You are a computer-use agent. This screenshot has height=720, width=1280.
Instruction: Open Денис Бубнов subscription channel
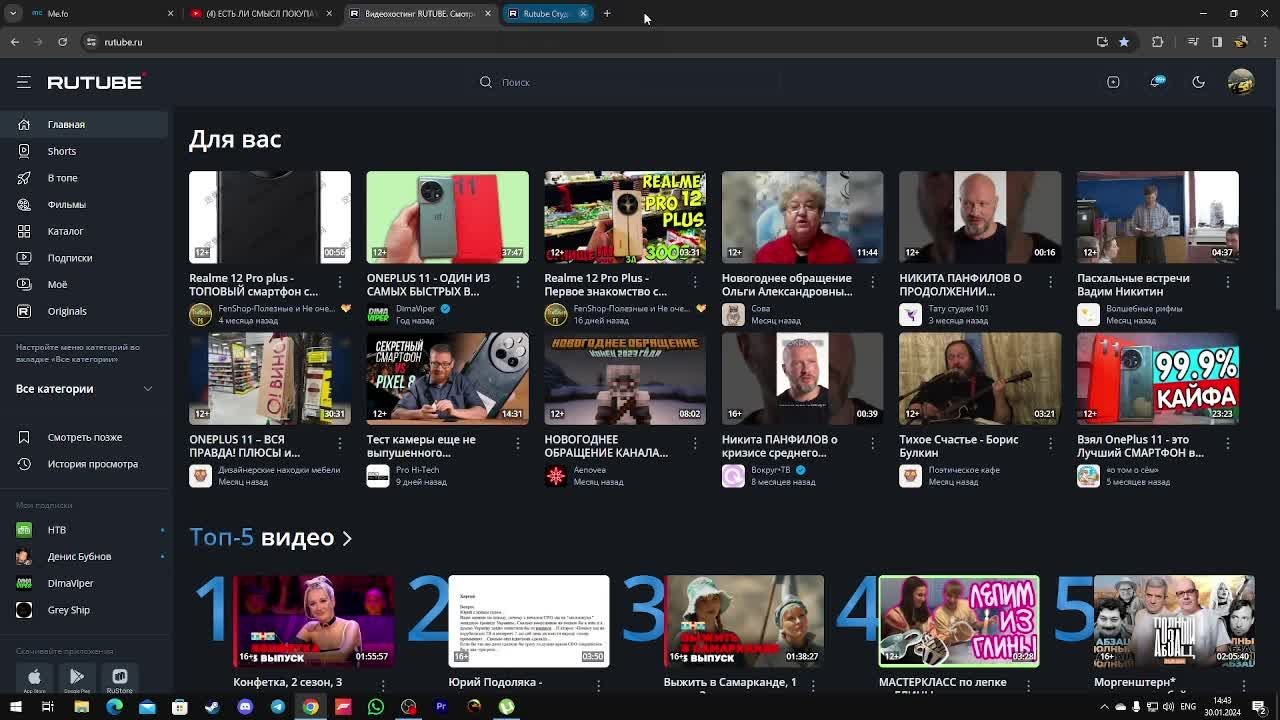[84, 556]
